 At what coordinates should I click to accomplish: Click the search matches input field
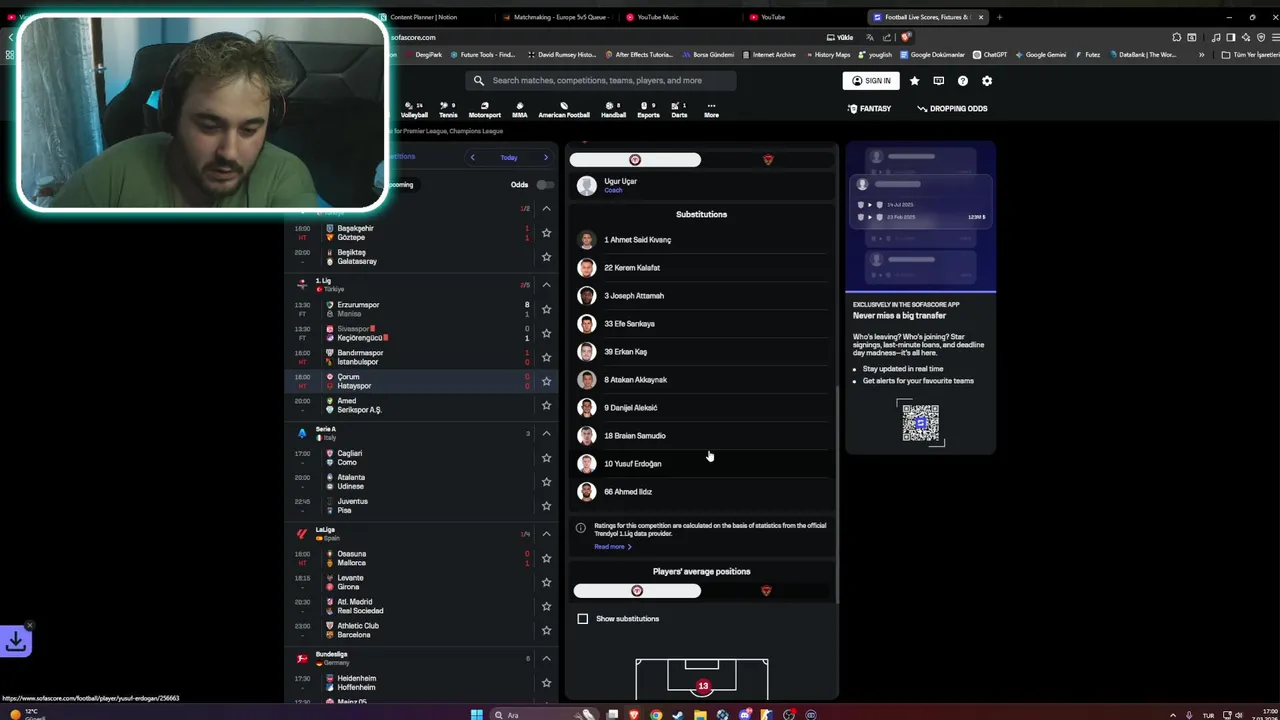coord(601,81)
